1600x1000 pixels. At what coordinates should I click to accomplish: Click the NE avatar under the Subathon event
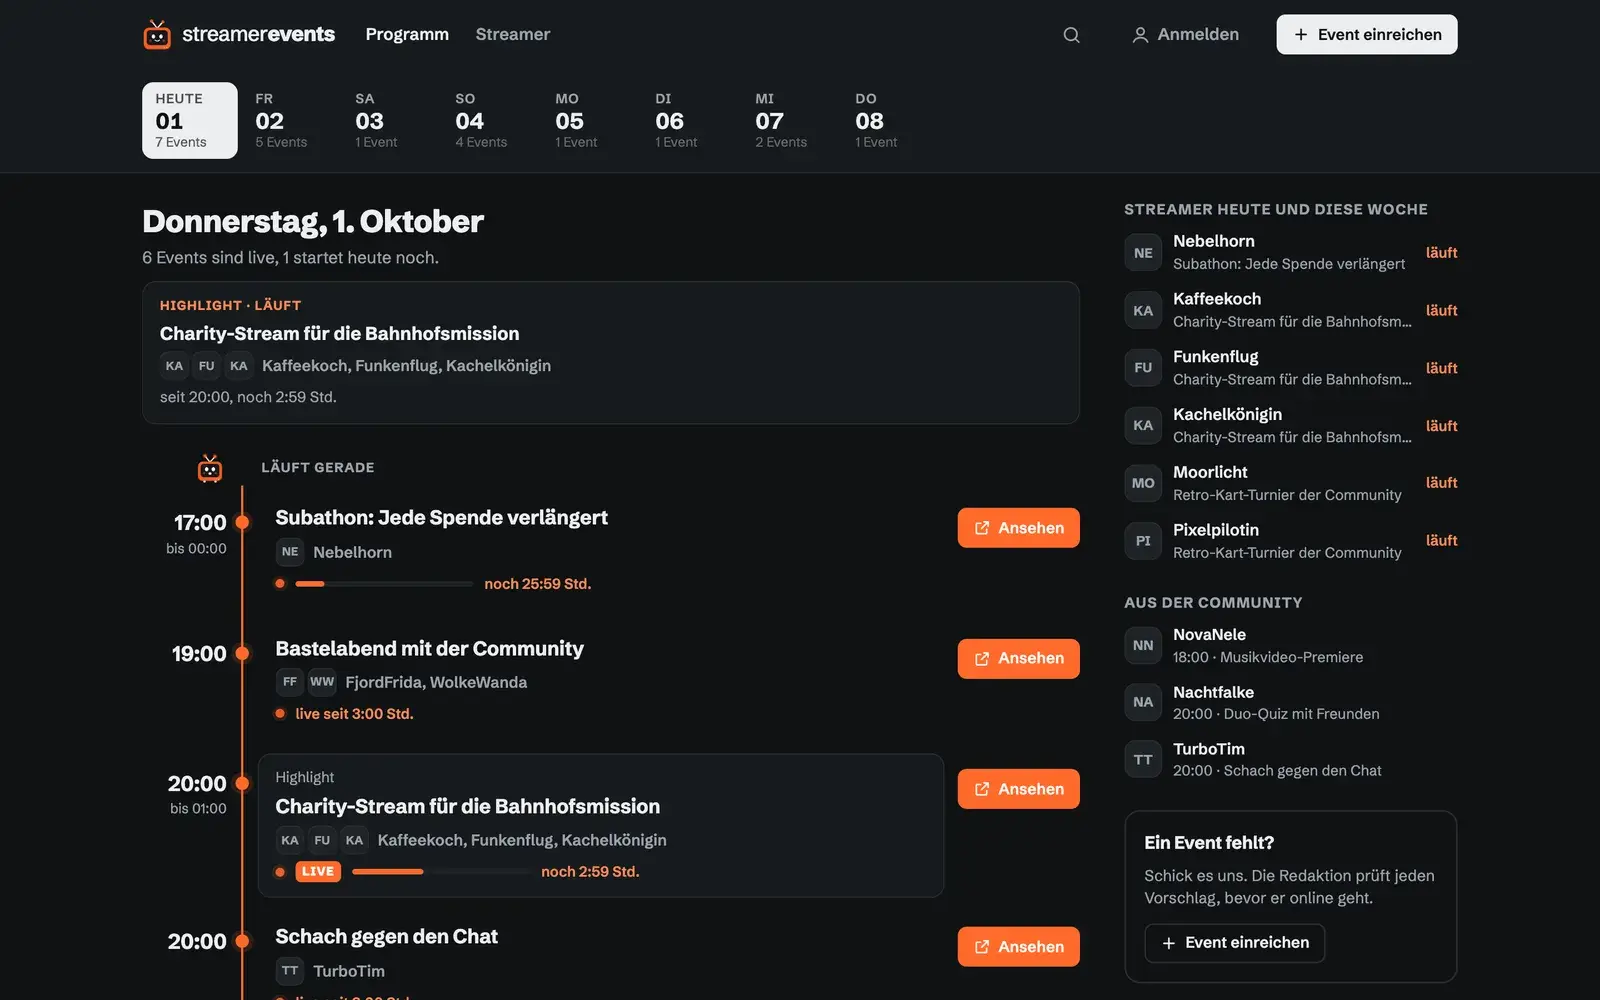pos(290,552)
